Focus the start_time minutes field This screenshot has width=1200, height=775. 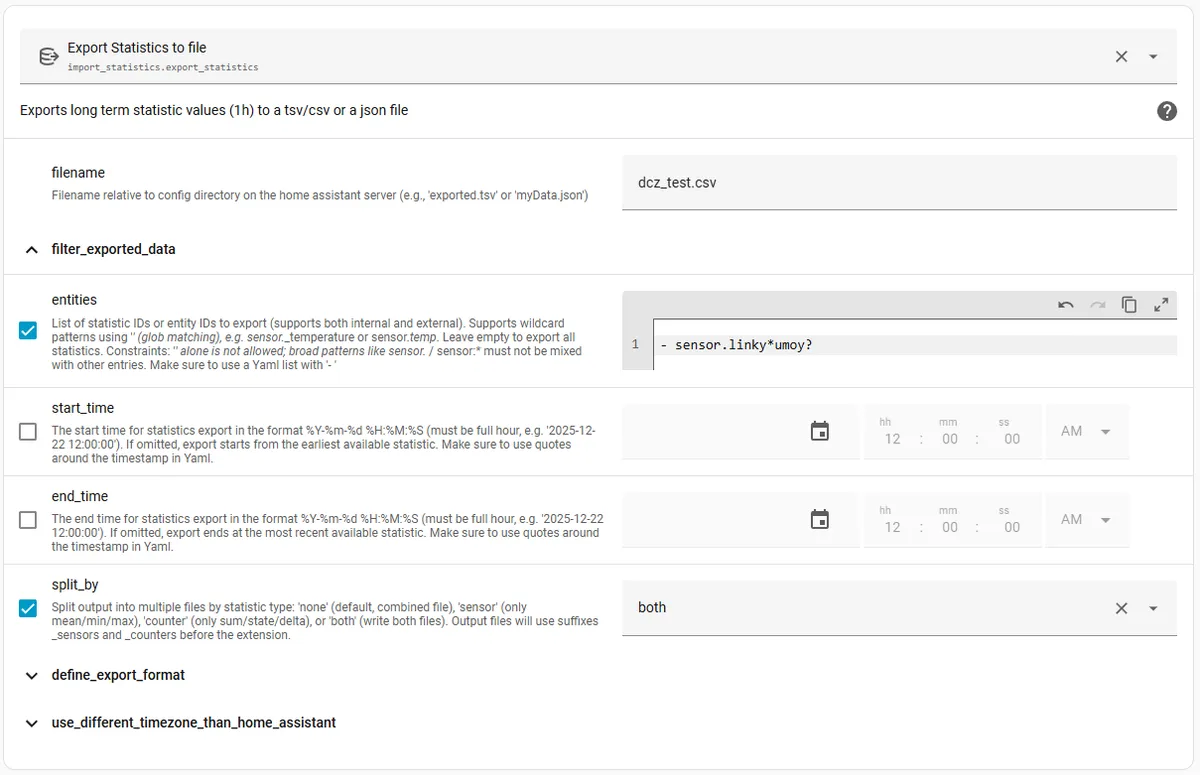tap(950, 438)
